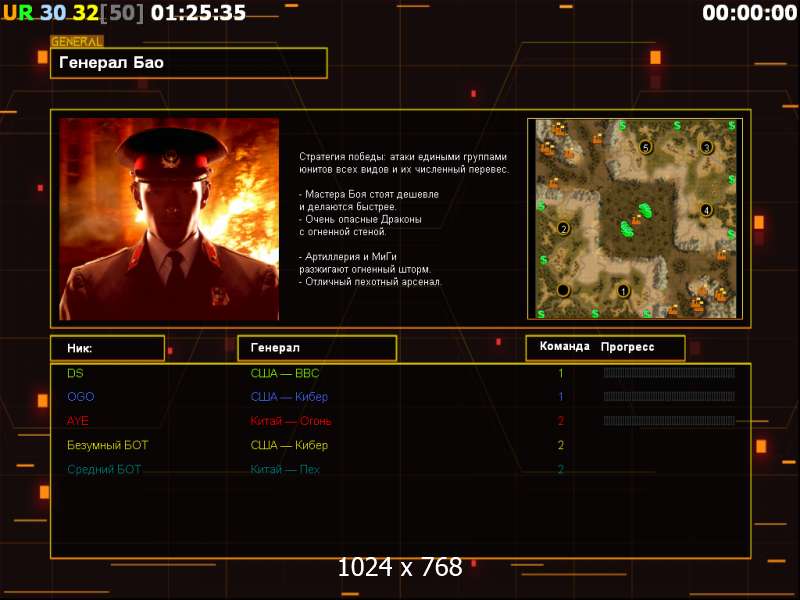The height and width of the screenshot is (600, 800).
Task: Click the orange tech building at map center
Action: coord(636,220)
